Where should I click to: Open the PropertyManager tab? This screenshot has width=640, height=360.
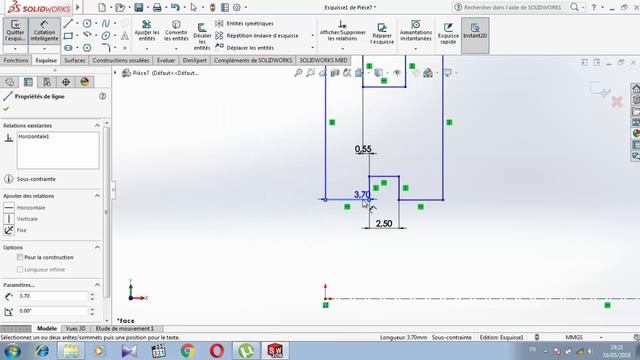coord(28,82)
